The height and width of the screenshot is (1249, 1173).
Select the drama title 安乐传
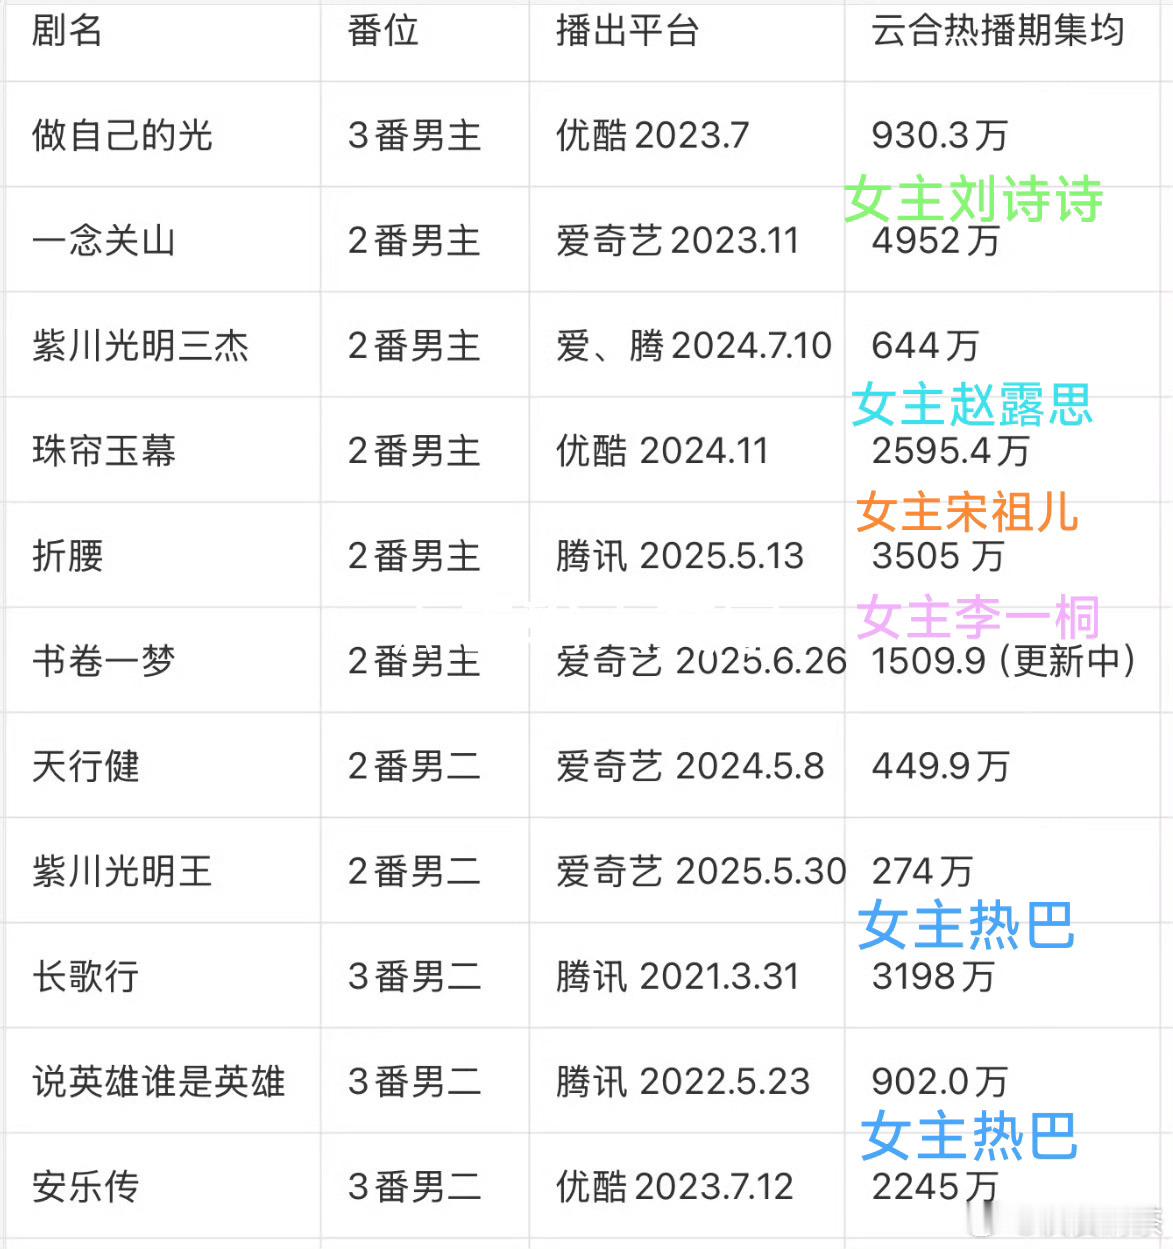pos(86,1187)
